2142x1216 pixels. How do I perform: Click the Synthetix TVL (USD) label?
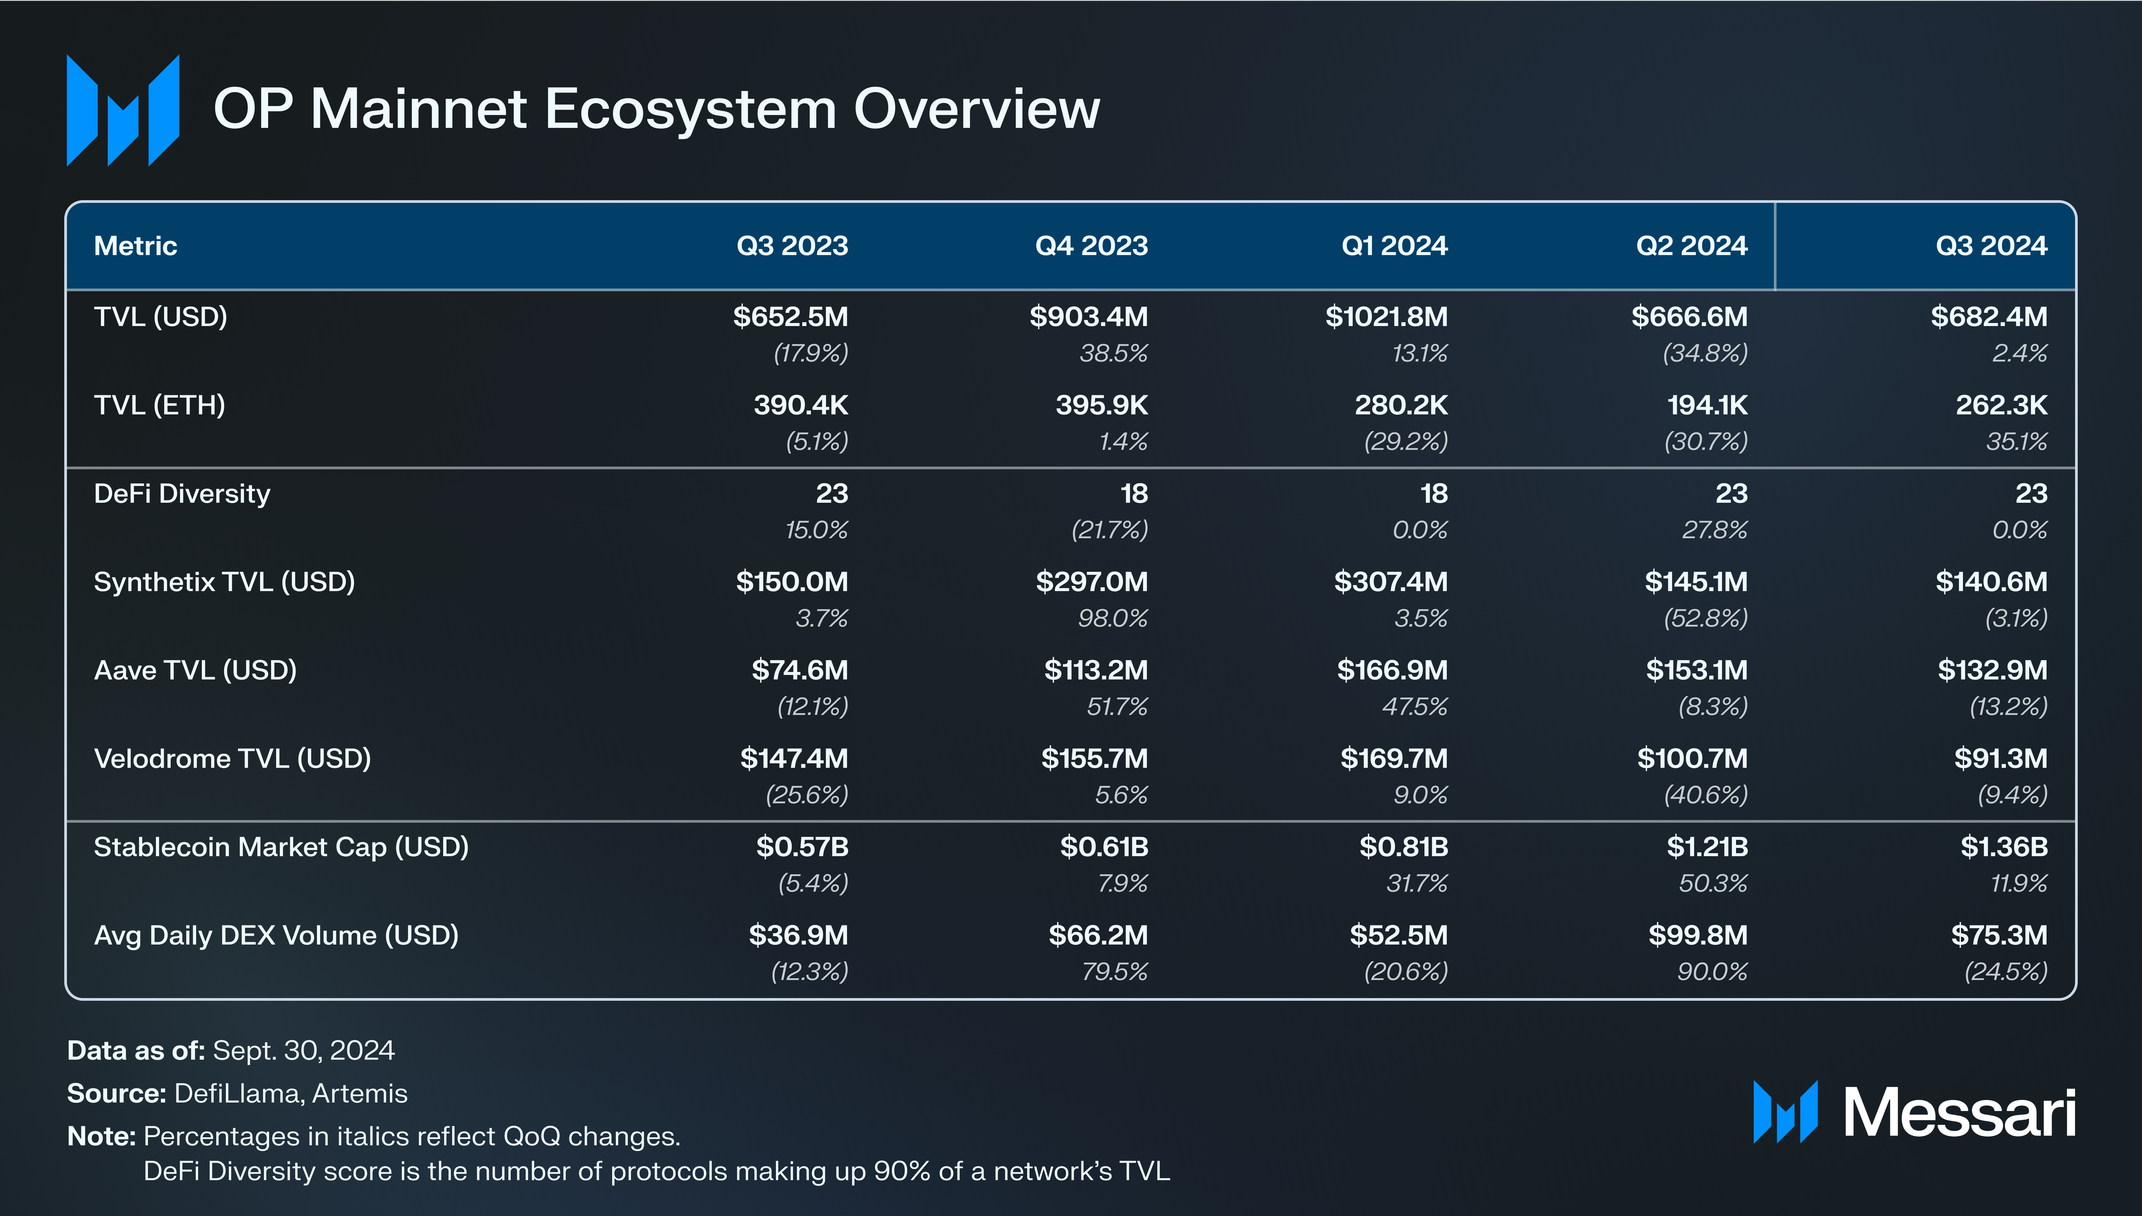coord(224,582)
